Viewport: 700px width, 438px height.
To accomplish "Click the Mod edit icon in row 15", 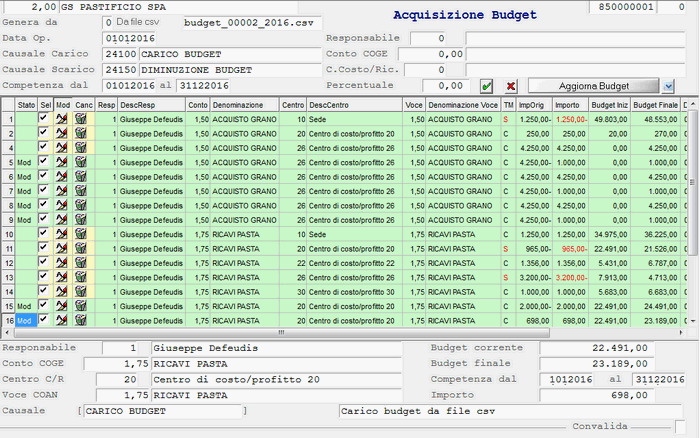I will tap(62, 306).
